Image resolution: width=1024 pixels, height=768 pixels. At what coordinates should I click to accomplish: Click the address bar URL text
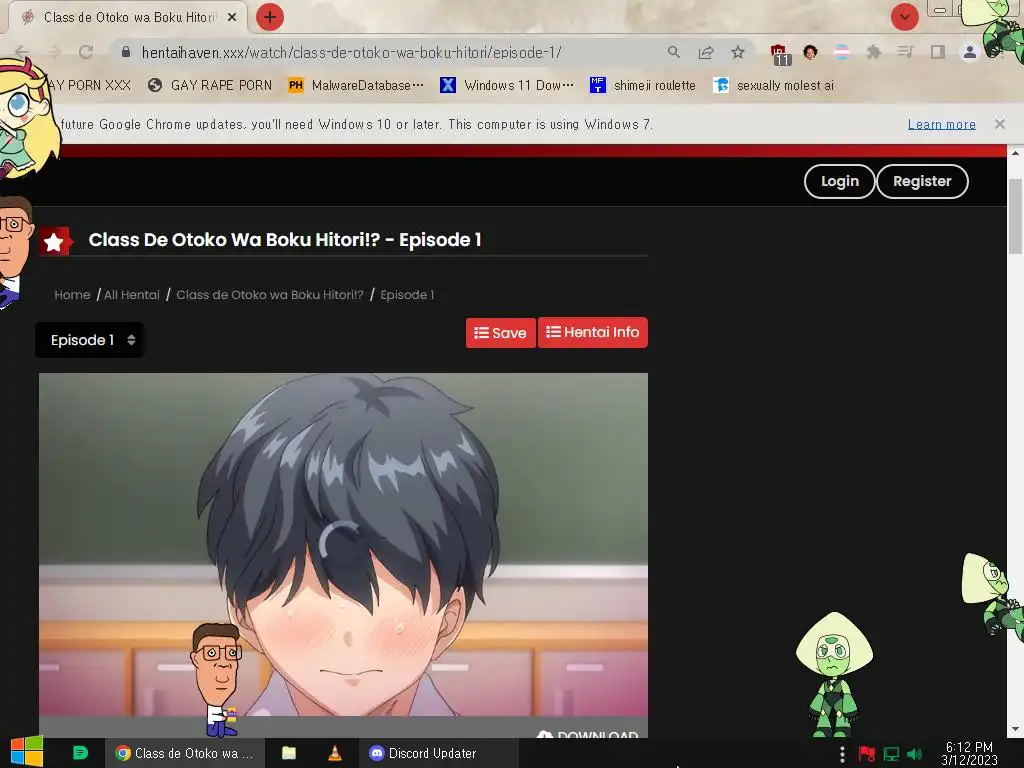tap(351, 52)
